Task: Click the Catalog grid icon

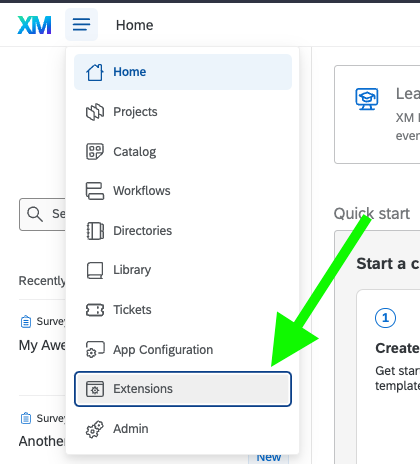Action: click(x=95, y=152)
